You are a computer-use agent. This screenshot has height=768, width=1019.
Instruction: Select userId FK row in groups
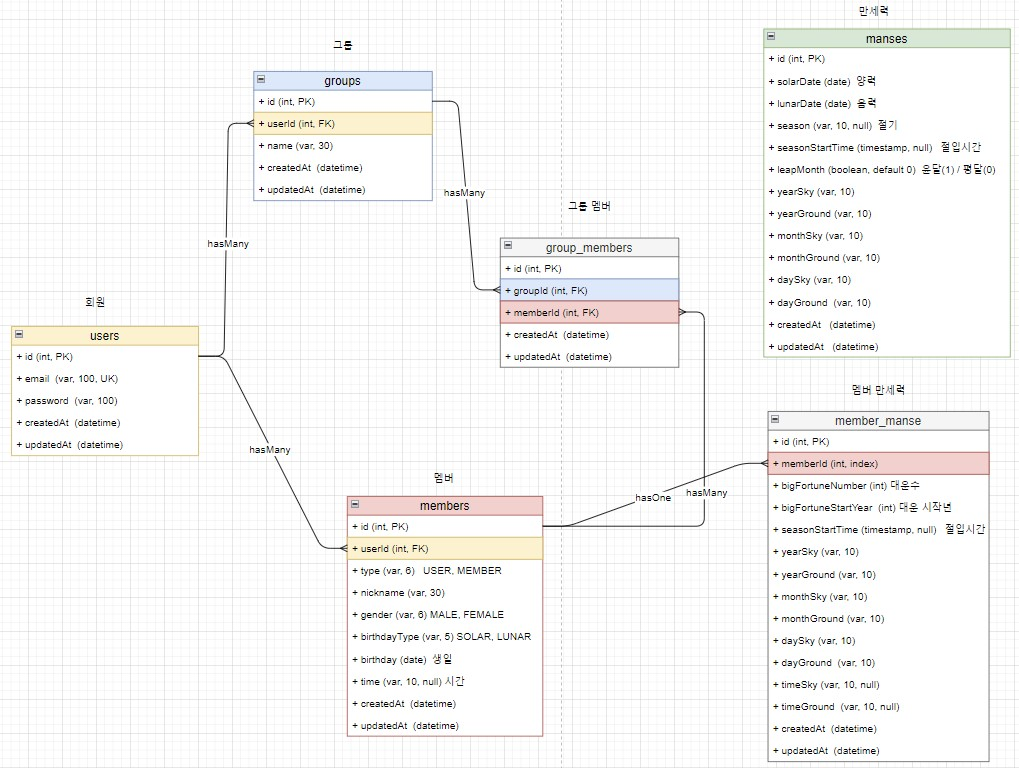(342, 123)
